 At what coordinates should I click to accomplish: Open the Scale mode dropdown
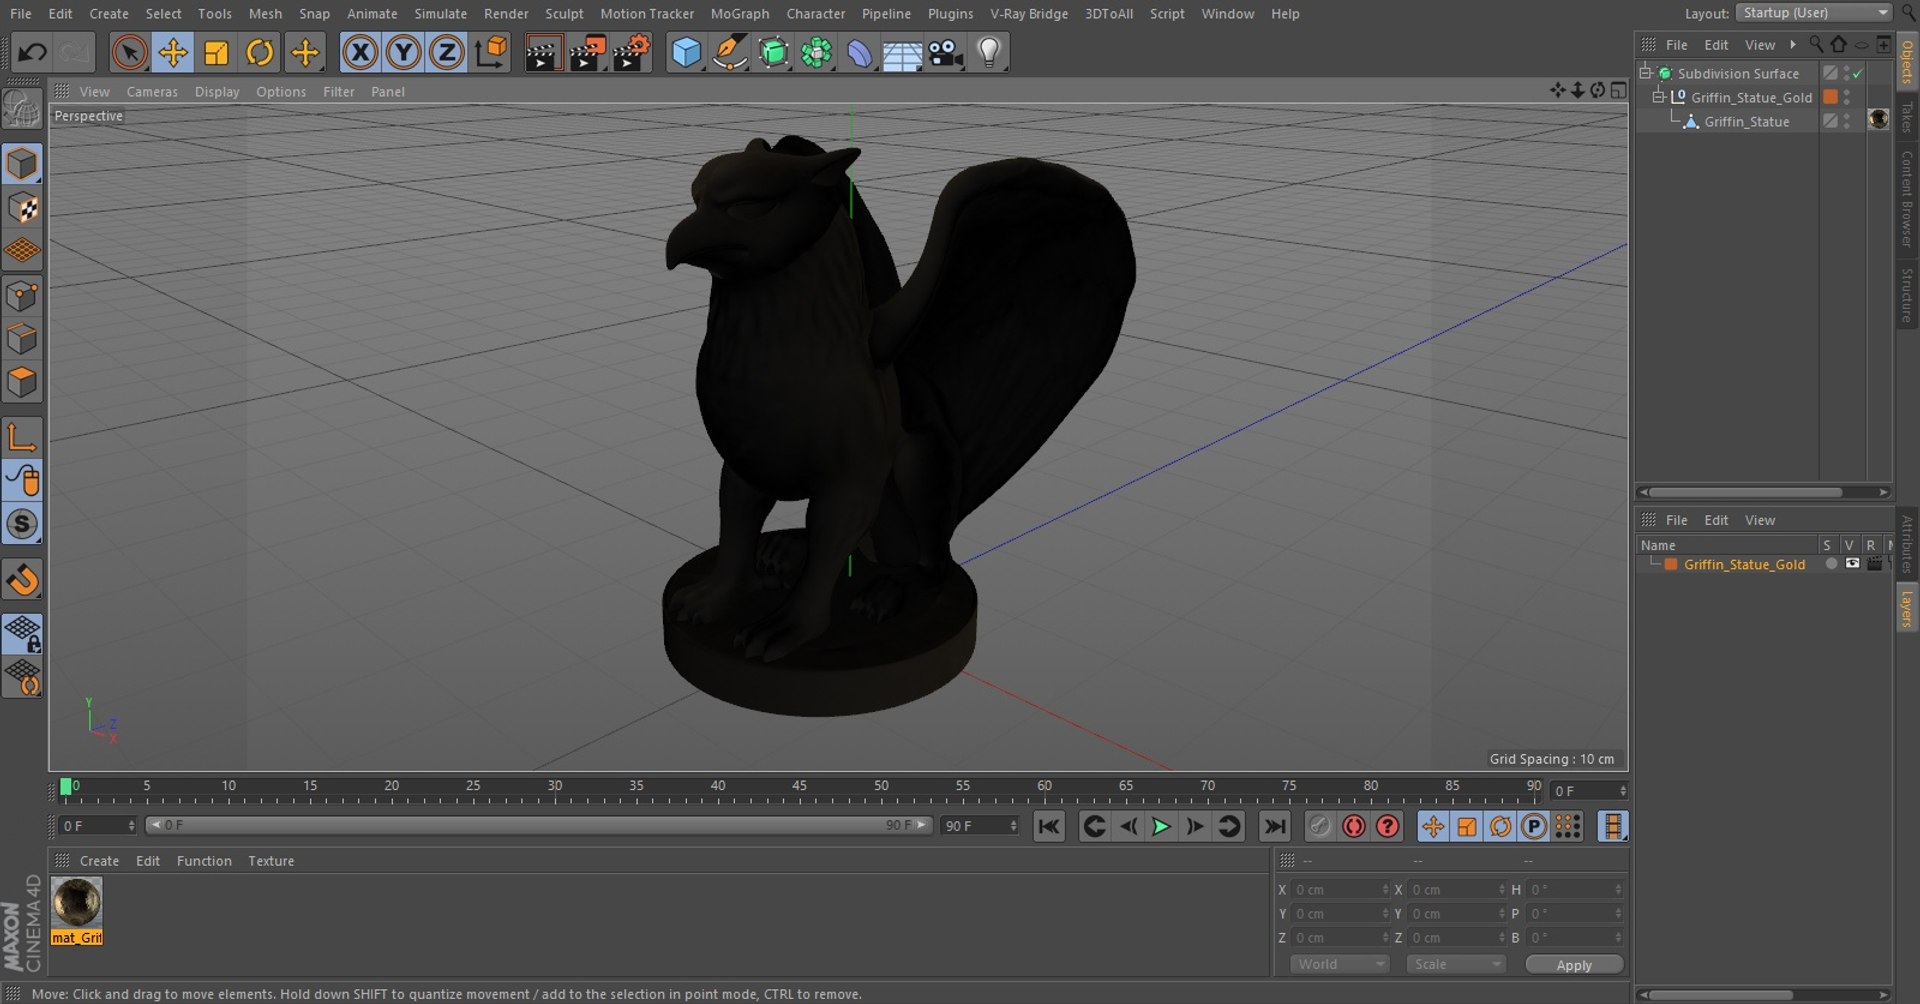click(x=1455, y=964)
